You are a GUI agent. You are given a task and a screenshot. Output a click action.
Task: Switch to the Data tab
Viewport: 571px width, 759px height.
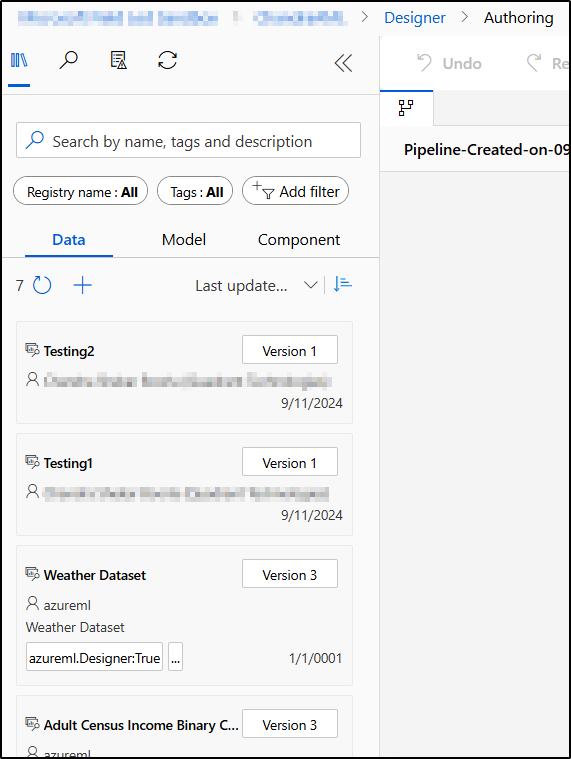point(69,240)
